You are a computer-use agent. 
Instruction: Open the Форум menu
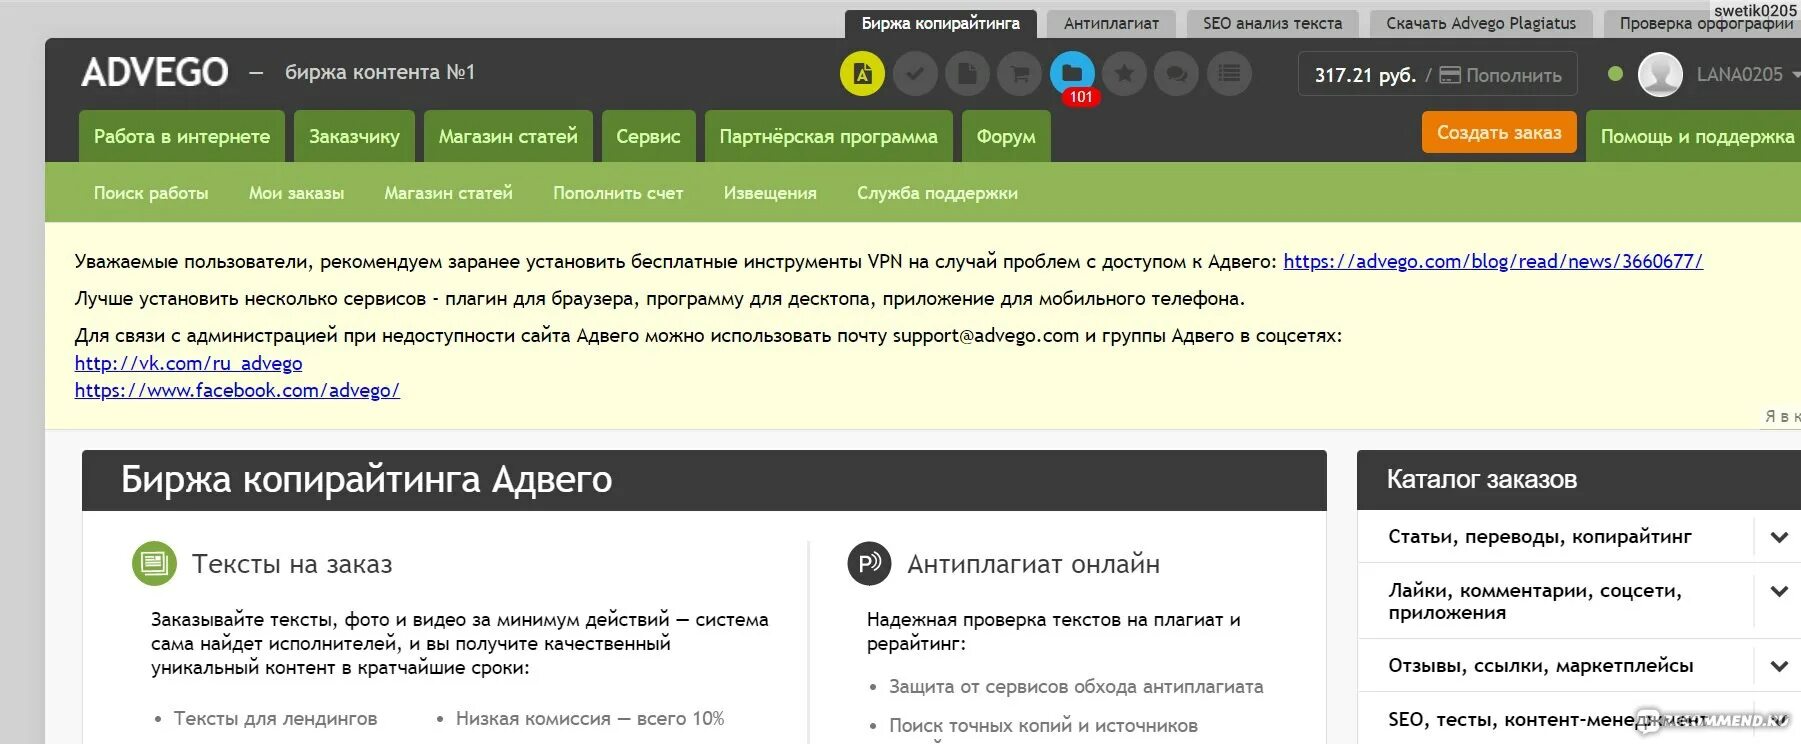1006,136
